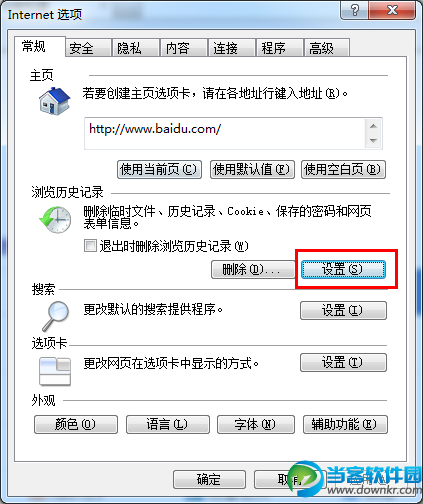
Task: Click homepage address box scroll down arrow
Action: 373,141
